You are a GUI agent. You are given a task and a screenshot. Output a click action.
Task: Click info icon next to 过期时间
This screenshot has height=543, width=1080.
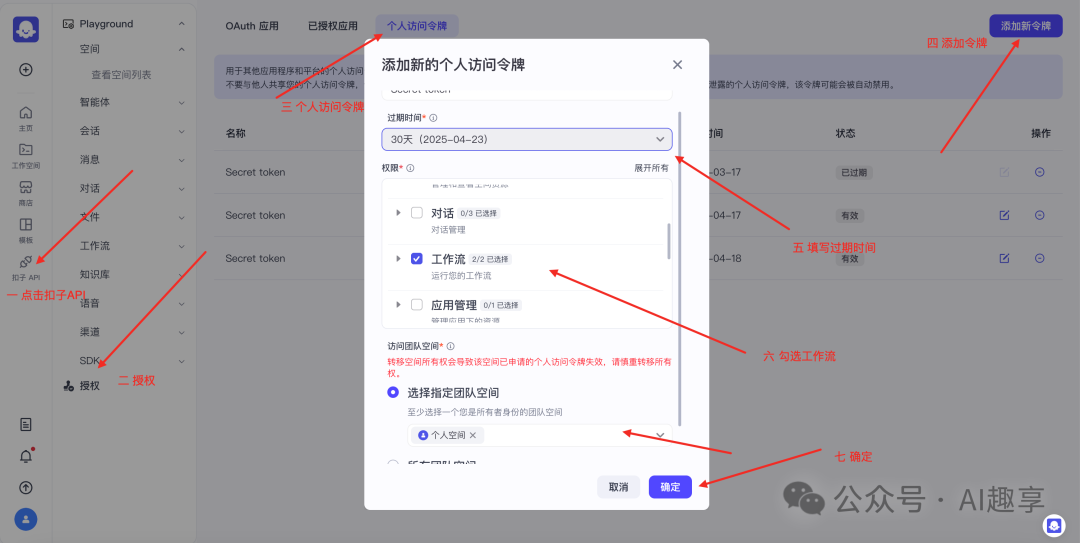433,118
